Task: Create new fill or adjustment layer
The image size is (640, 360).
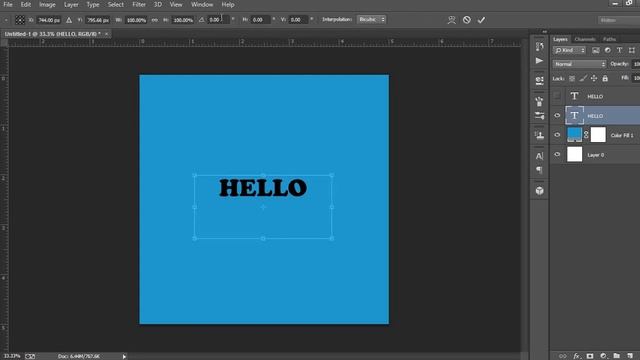Action: 603,356
